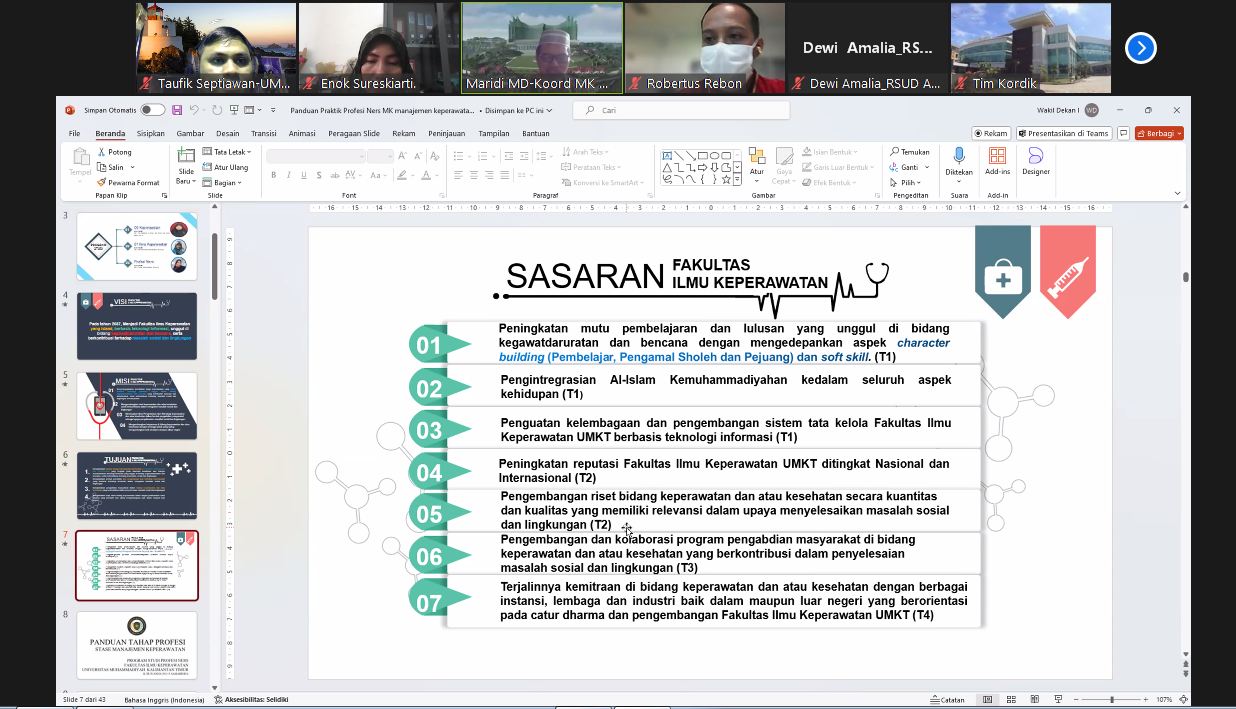Open the Designer pane

(1036, 157)
